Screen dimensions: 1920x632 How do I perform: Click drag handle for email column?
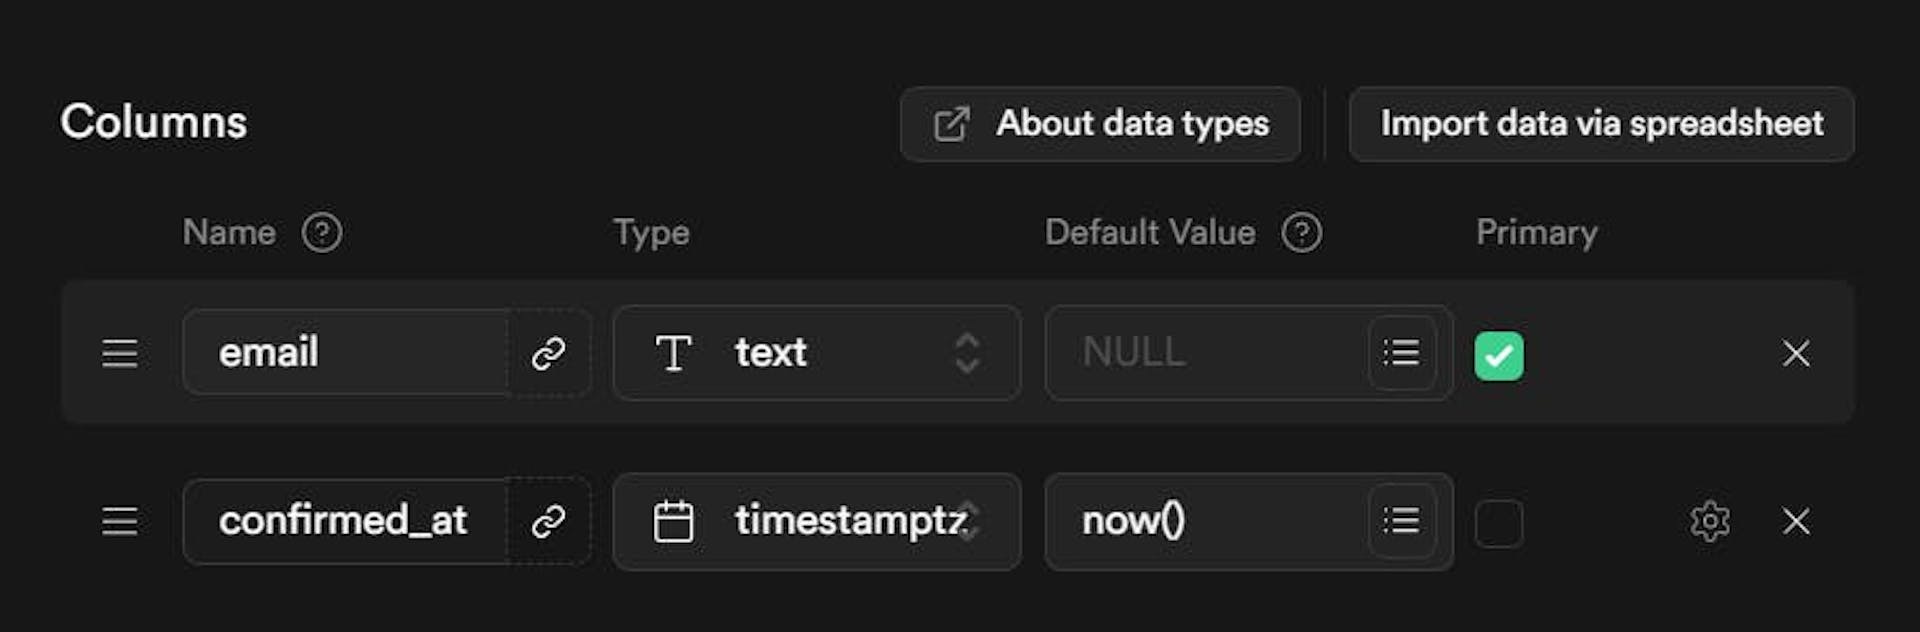[x=120, y=353]
